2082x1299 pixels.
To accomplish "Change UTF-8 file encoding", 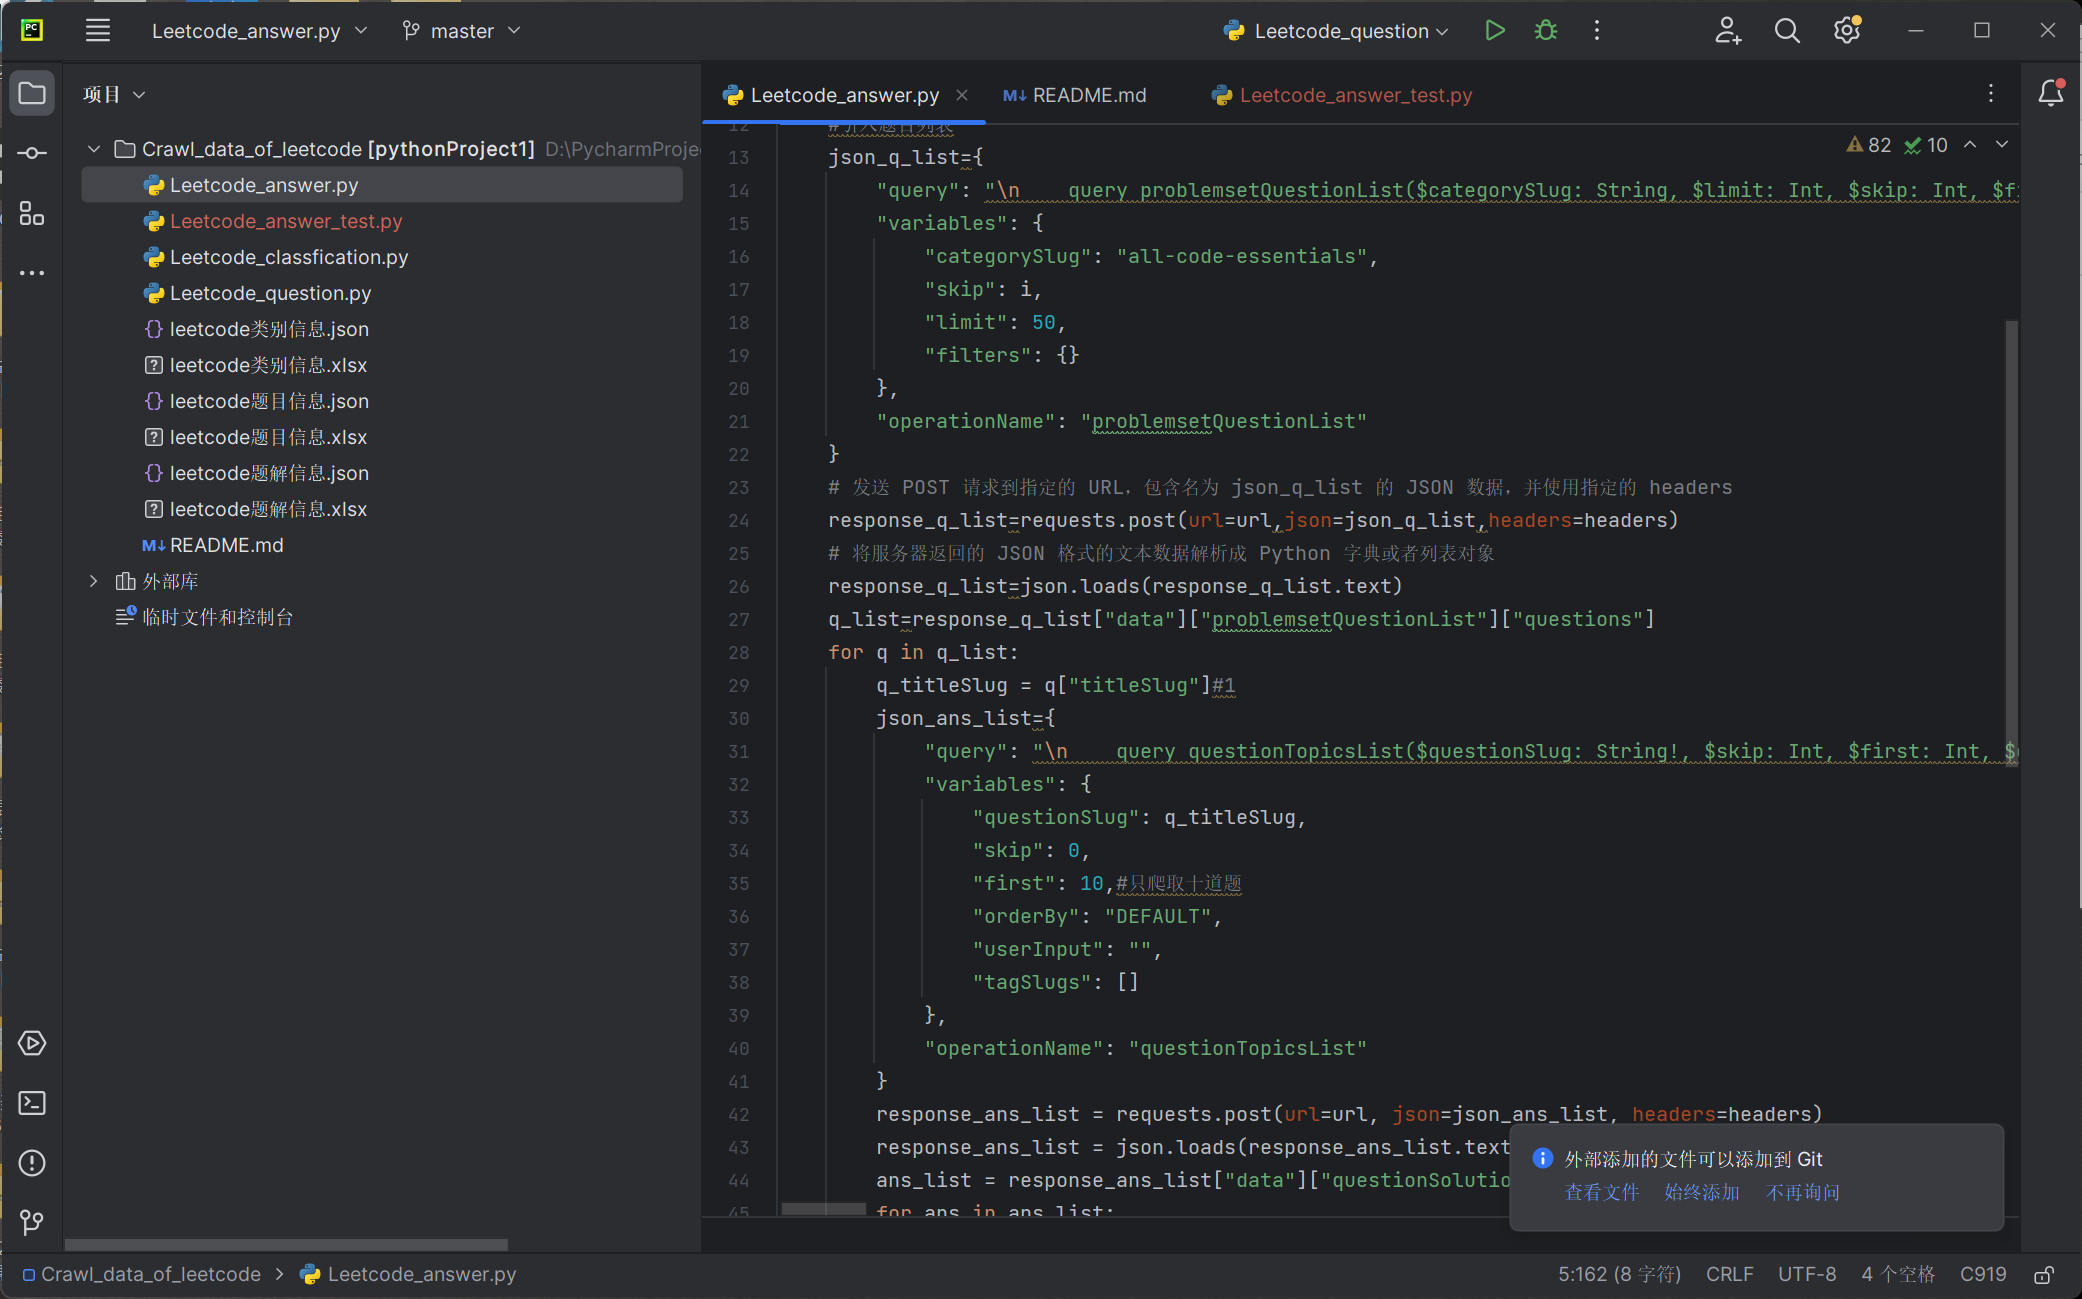I will click(1807, 1275).
